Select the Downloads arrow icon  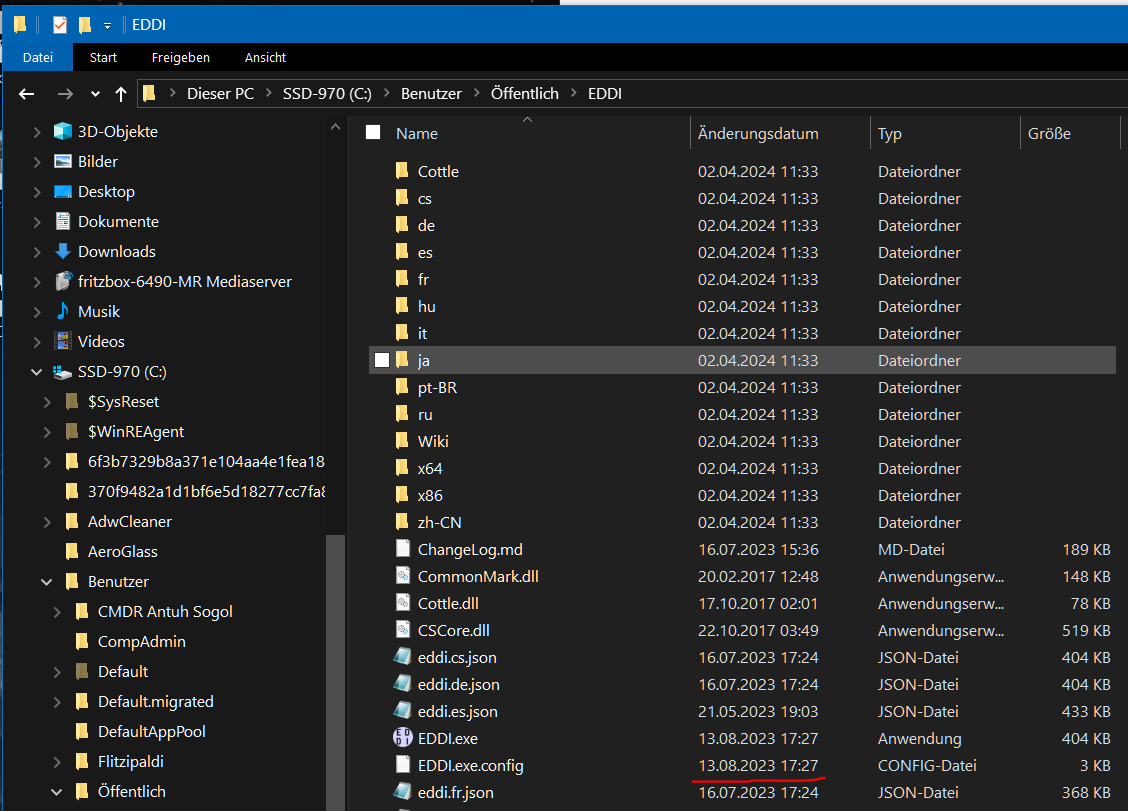coord(63,251)
